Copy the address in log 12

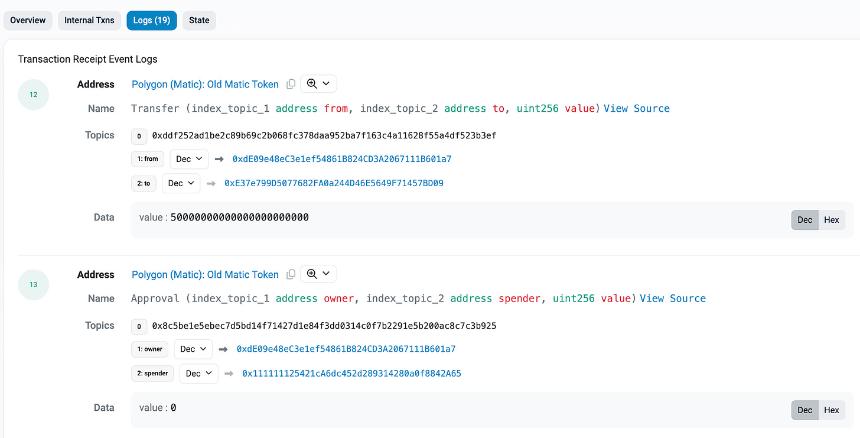(x=291, y=84)
